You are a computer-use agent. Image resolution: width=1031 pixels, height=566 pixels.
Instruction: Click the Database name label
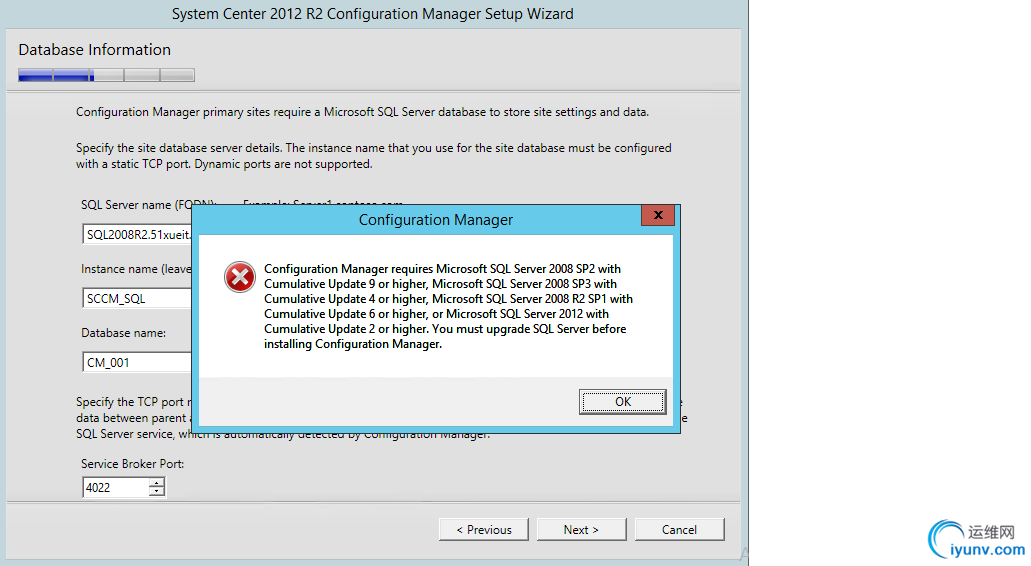point(123,333)
